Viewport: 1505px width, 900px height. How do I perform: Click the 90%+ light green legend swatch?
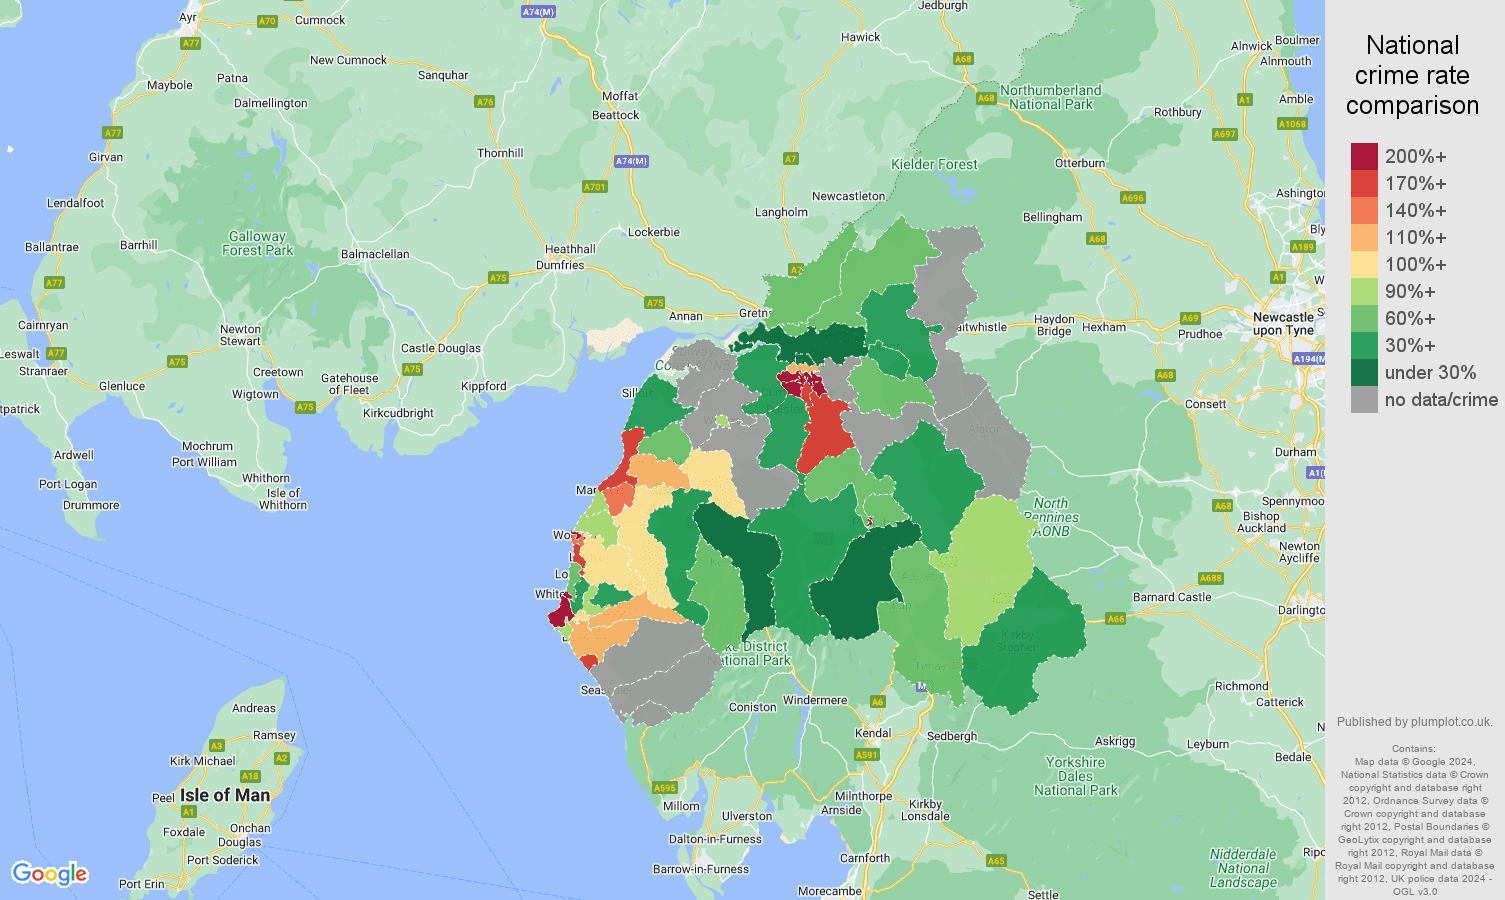(1364, 292)
